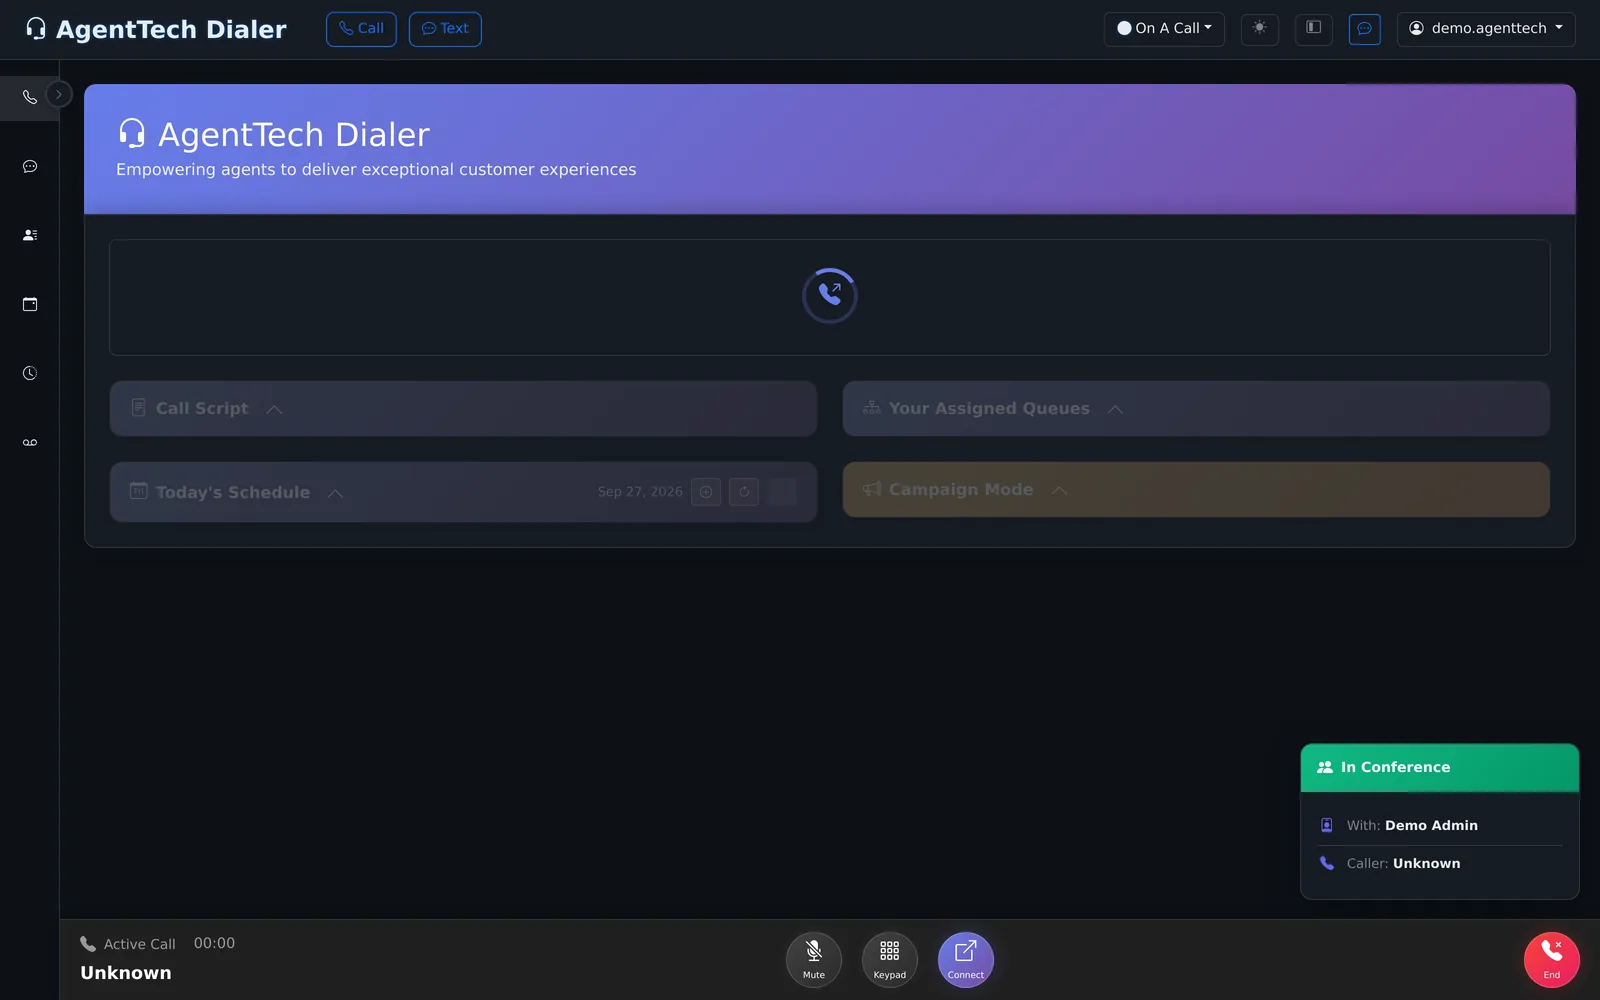Open the voicemail icon in the sidebar
The width and height of the screenshot is (1600, 1000).
(30, 442)
